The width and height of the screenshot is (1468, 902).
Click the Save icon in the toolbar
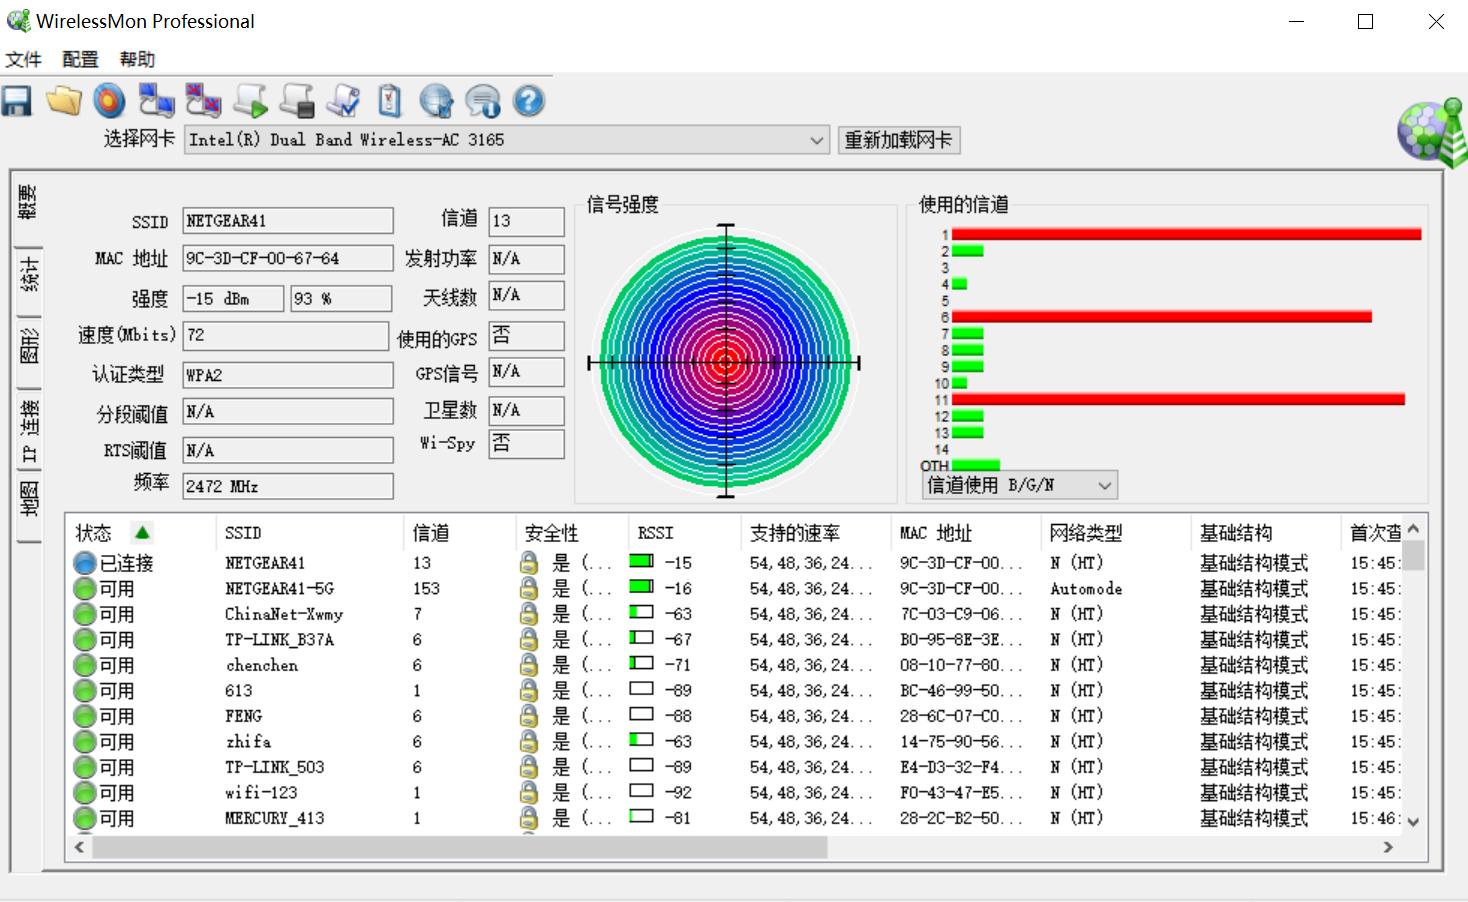[x=17, y=101]
